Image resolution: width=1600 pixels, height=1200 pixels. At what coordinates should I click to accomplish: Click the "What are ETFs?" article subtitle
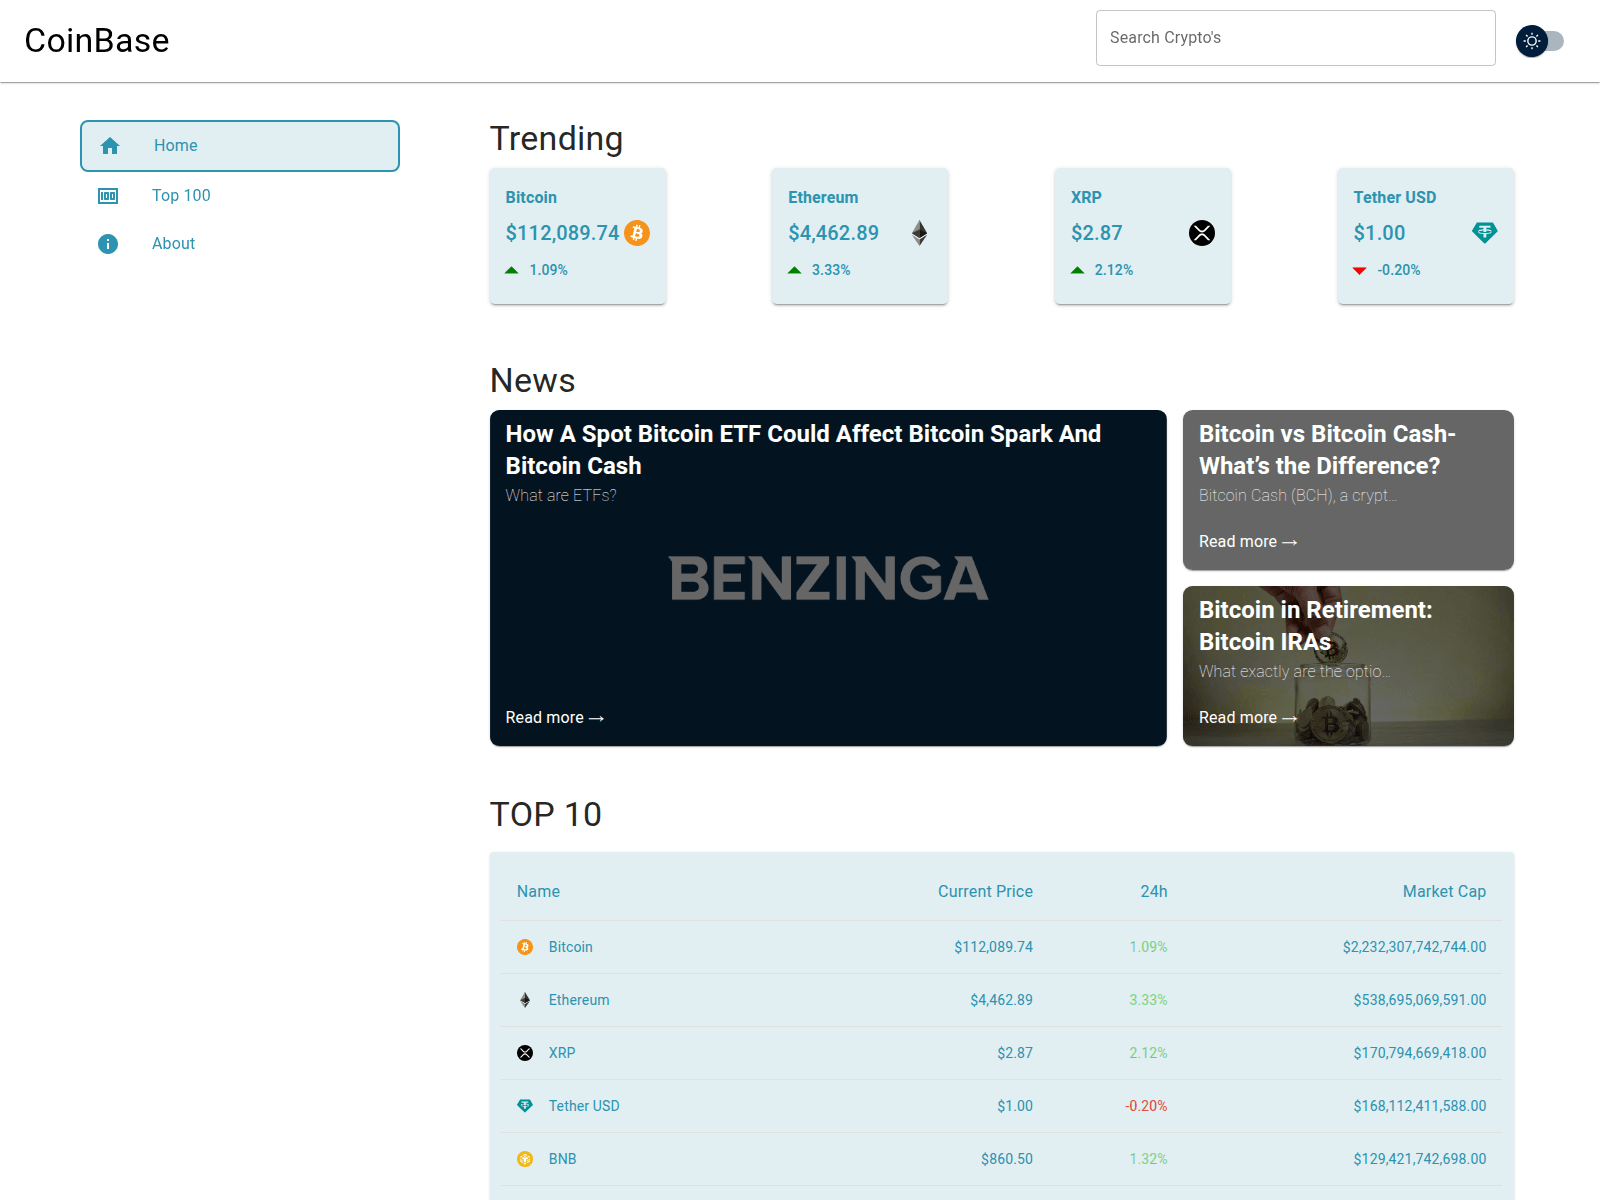point(561,496)
